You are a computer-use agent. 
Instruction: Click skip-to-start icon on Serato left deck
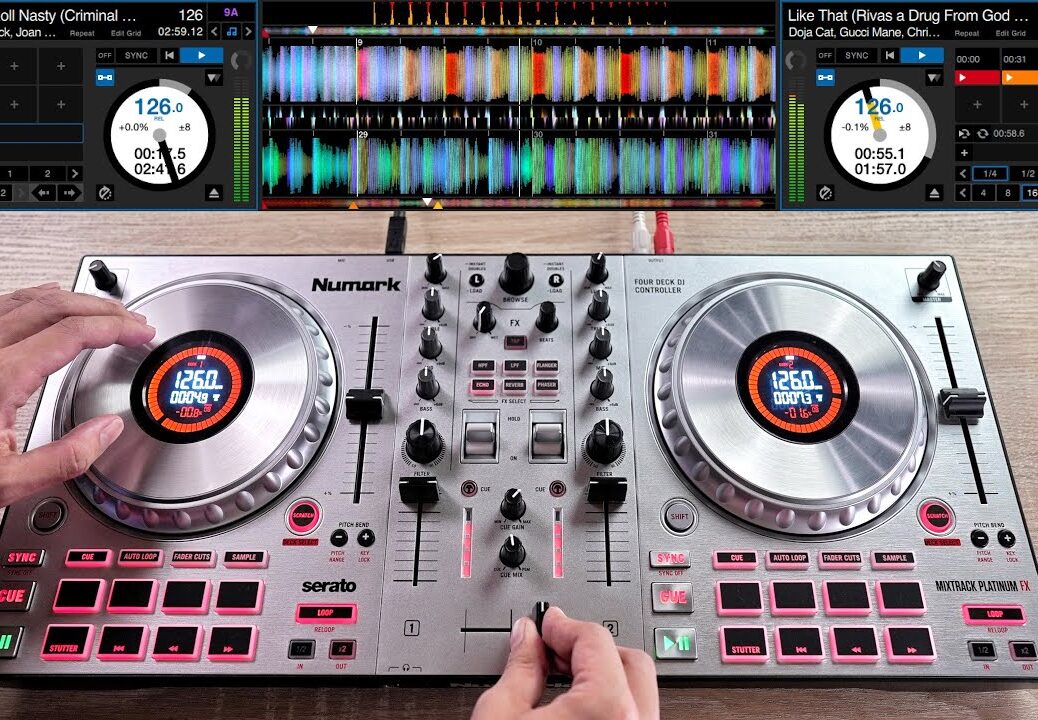[169, 56]
